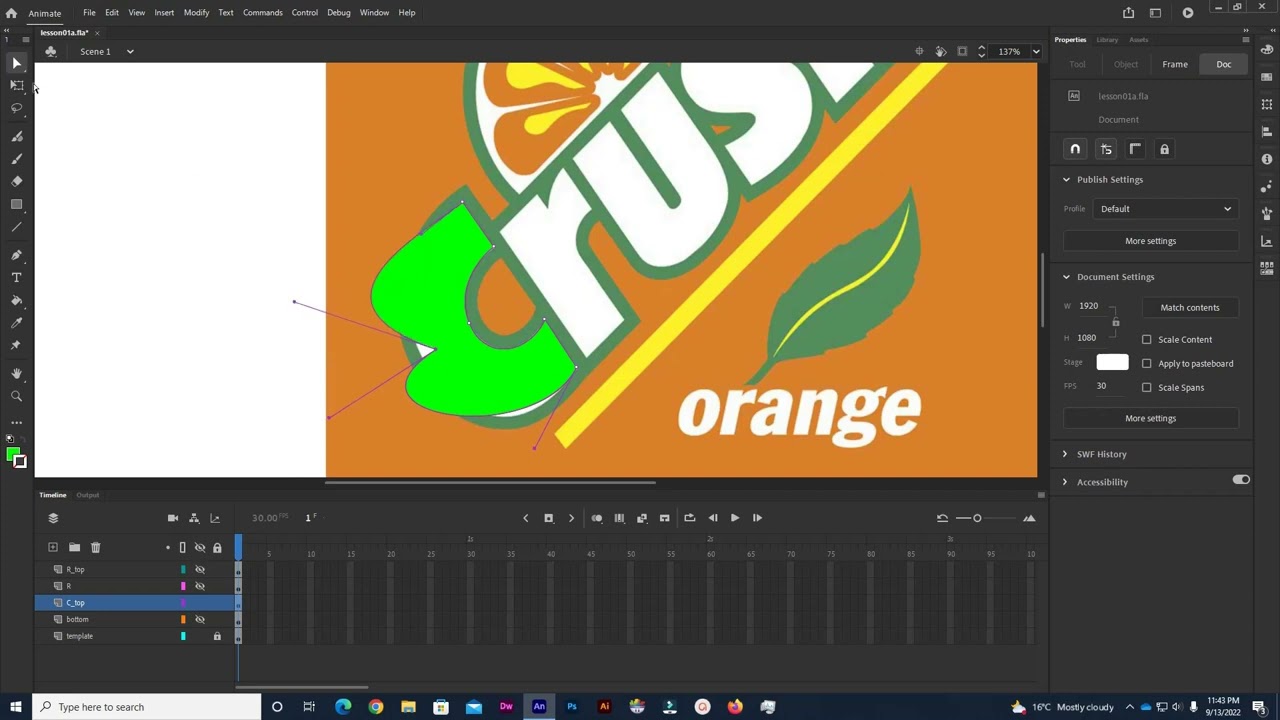Select the Eyedropper tool
Screen dimensions: 1280x720
[16, 323]
